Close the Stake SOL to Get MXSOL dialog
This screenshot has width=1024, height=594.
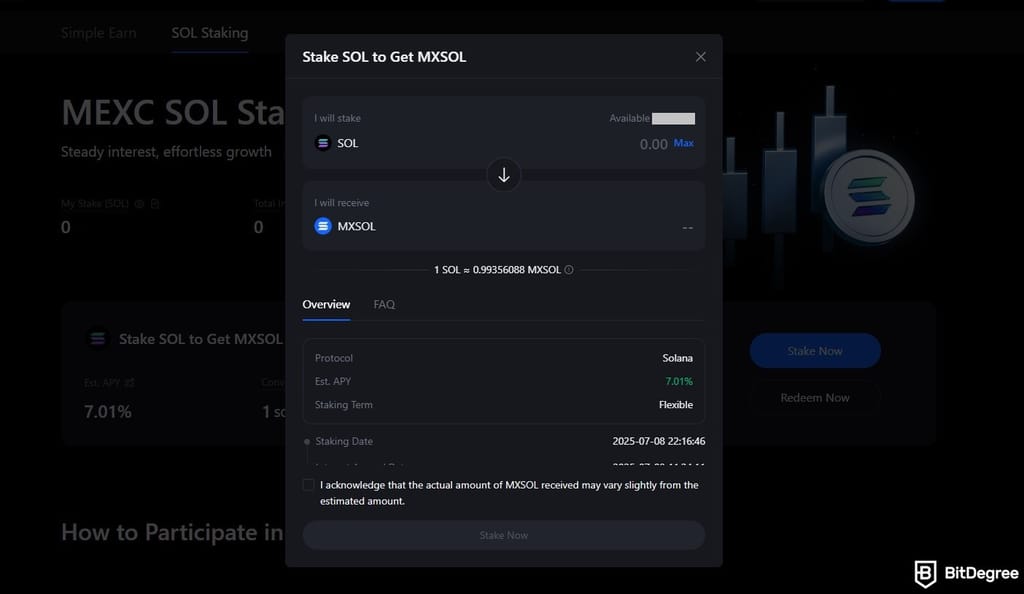[700, 57]
